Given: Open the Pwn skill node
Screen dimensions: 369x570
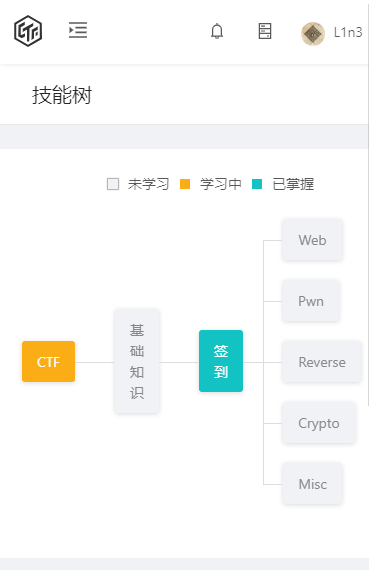Looking at the screenshot, I should (311, 301).
